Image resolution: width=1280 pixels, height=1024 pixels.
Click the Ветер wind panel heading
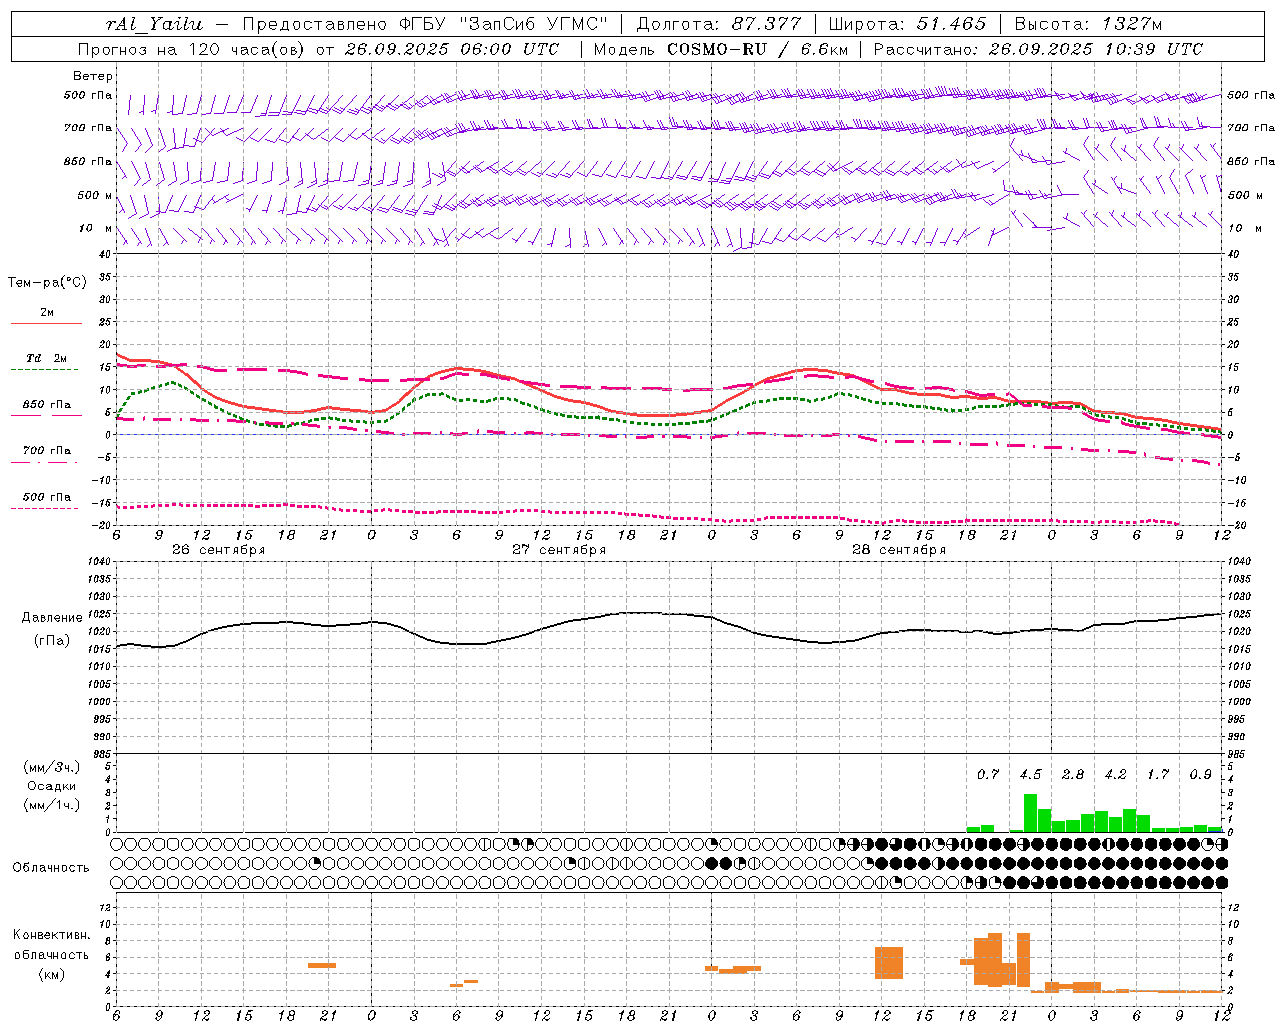93,76
